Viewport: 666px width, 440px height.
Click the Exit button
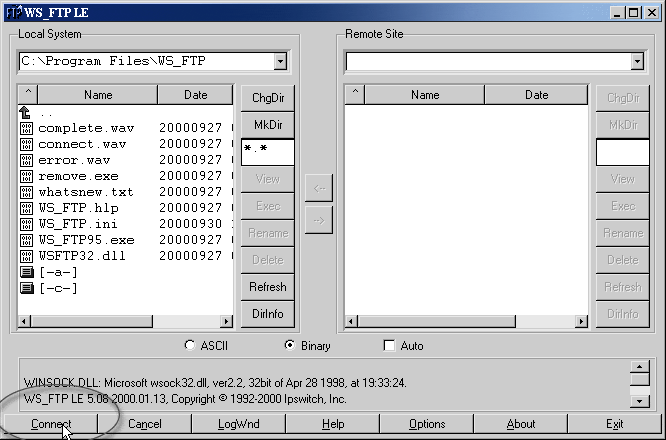[x=615, y=424]
